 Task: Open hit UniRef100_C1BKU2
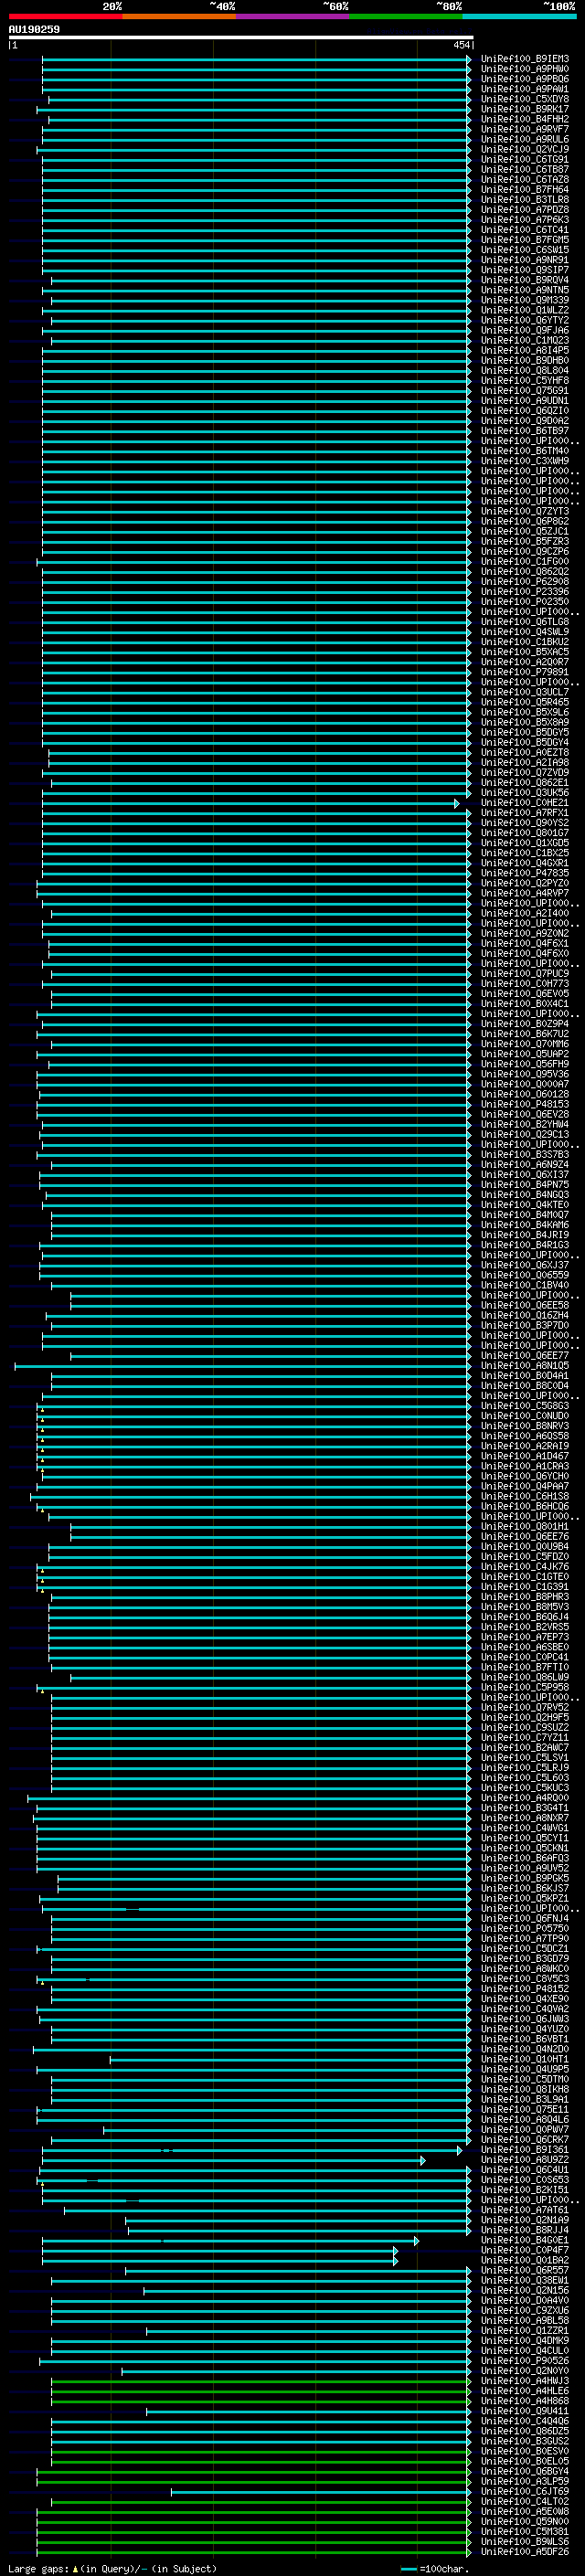(525, 642)
